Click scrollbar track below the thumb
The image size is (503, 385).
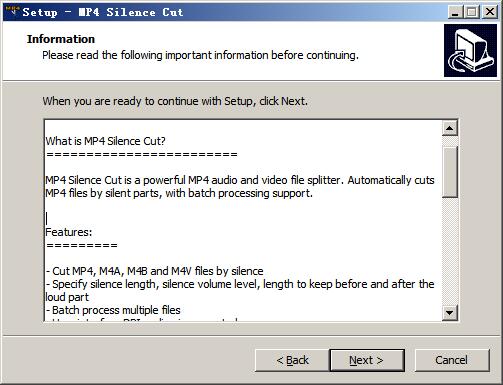(x=450, y=251)
